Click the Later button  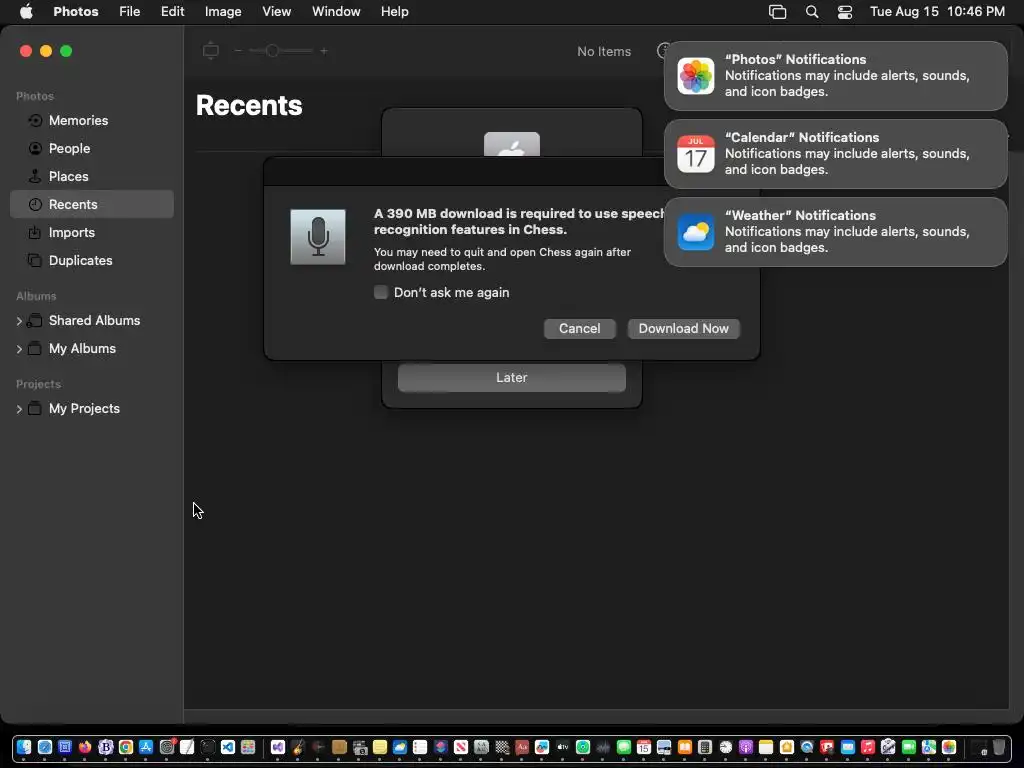511,377
